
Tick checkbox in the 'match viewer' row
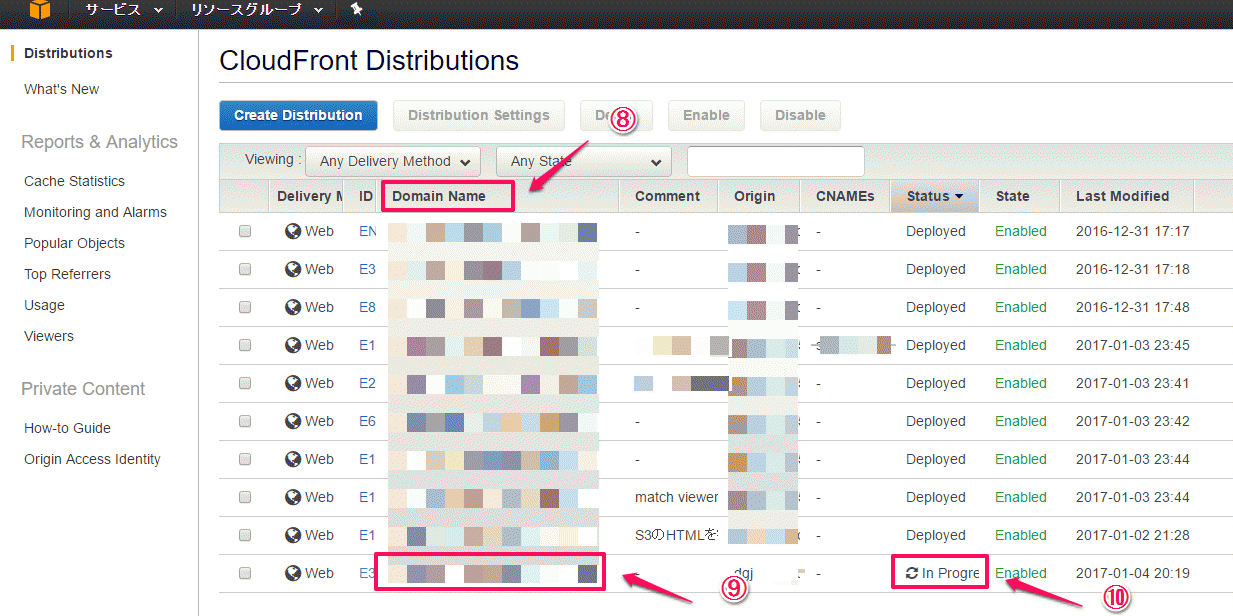point(245,497)
